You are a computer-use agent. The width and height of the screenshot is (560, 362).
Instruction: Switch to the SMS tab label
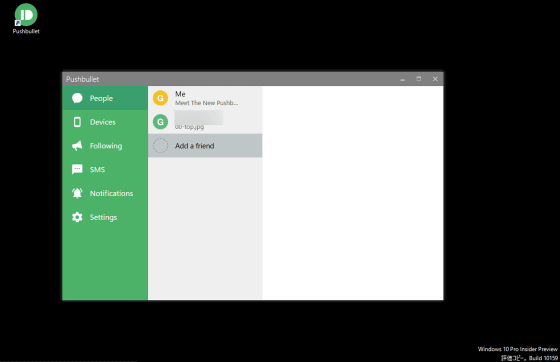click(x=97, y=170)
